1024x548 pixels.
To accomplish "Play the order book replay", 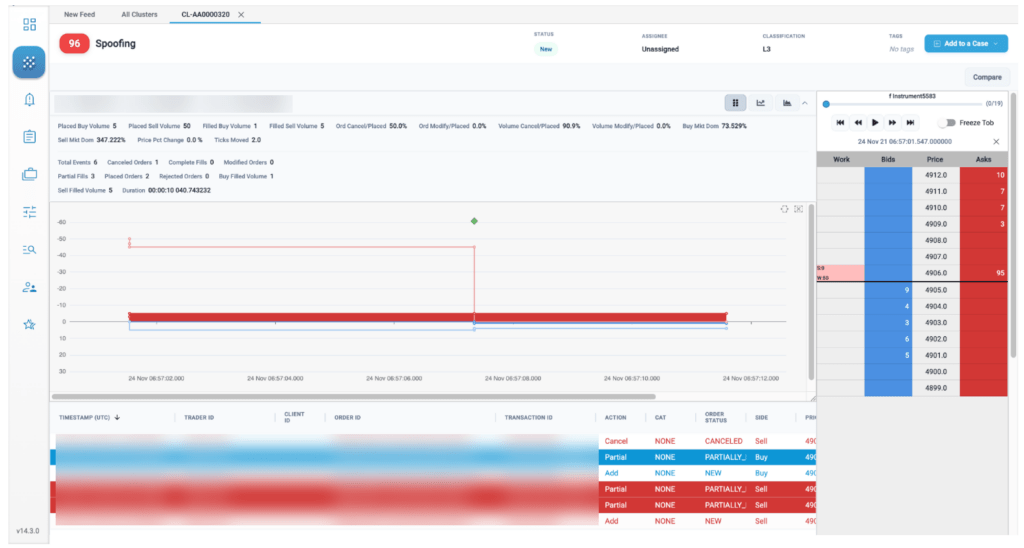I will 875,123.
